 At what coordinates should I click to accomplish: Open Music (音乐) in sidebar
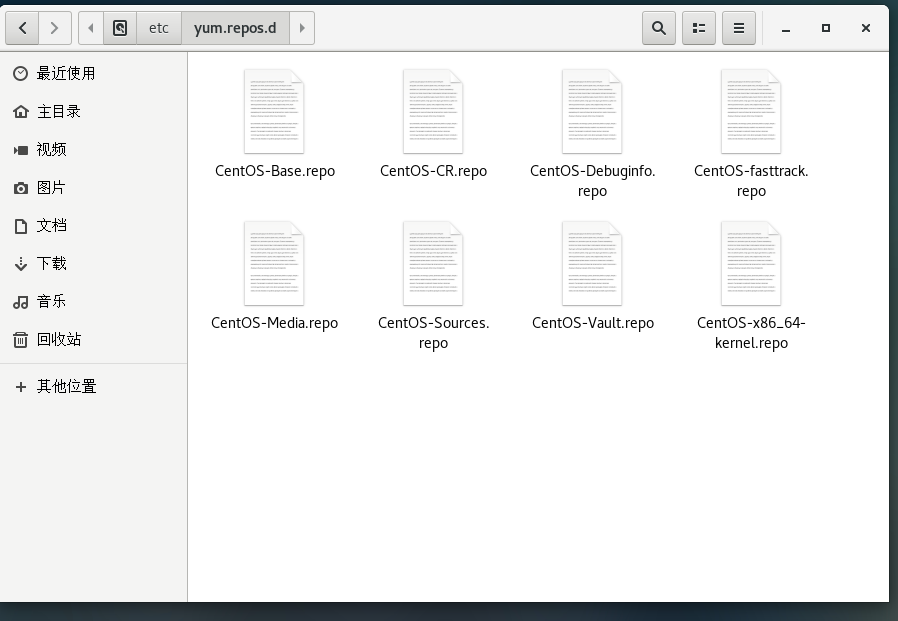[94, 301]
